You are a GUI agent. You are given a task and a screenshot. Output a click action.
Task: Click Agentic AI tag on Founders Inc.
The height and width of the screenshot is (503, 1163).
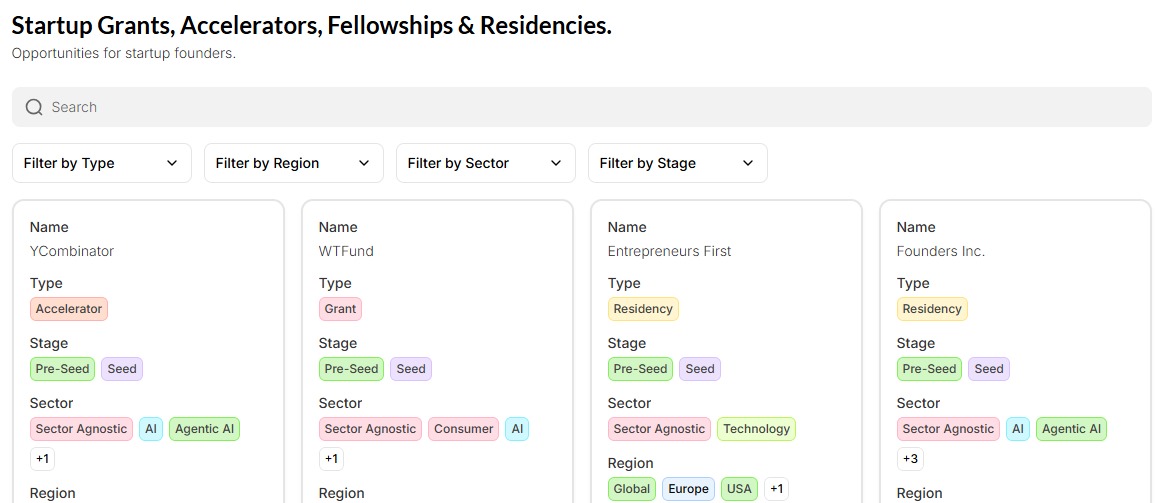click(x=1071, y=429)
